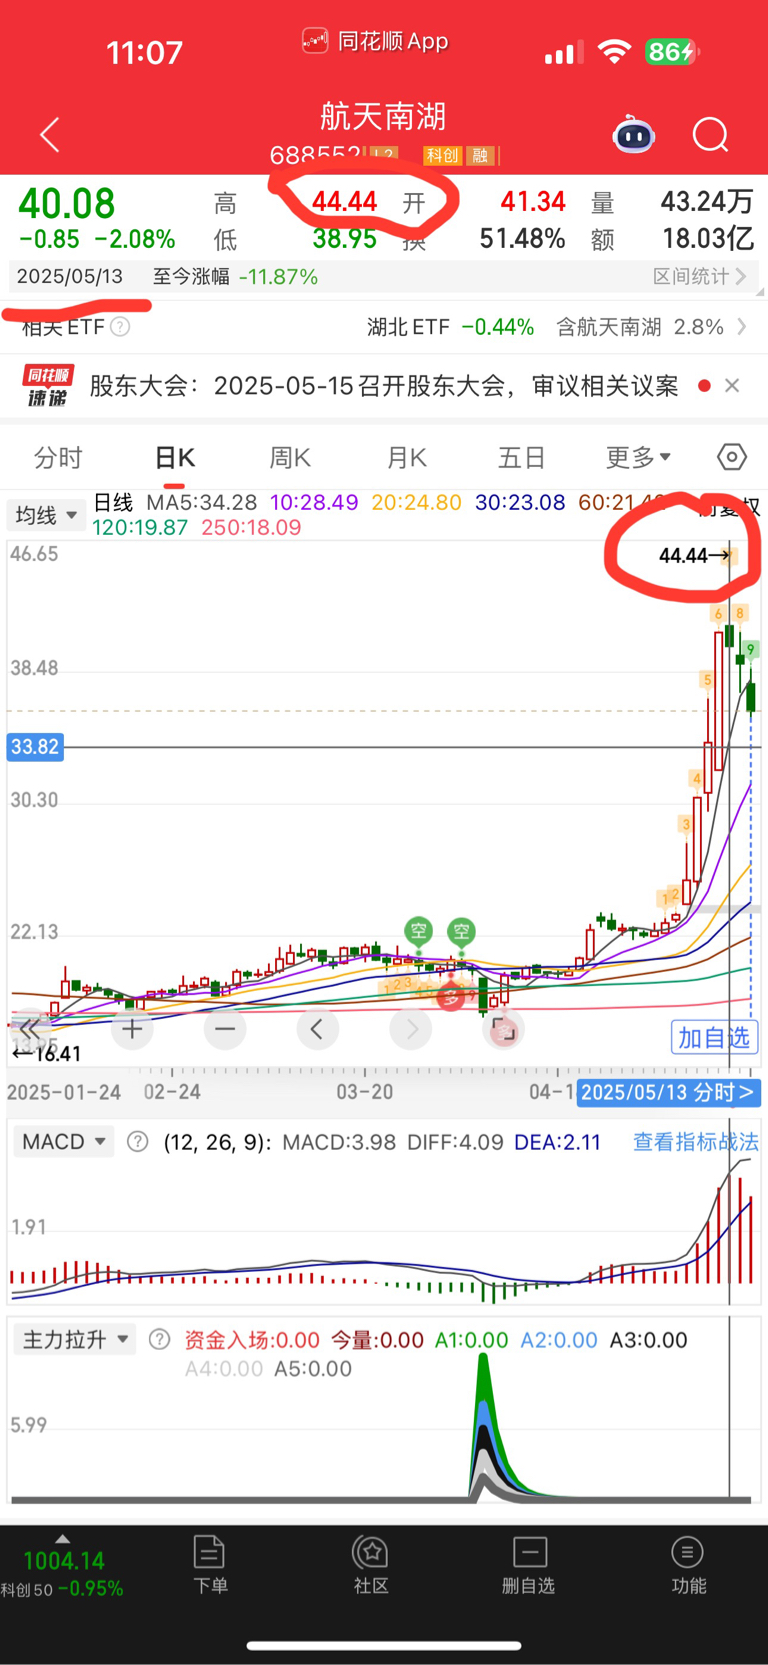Tap the 同花顺速递 logo

click(x=48, y=386)
